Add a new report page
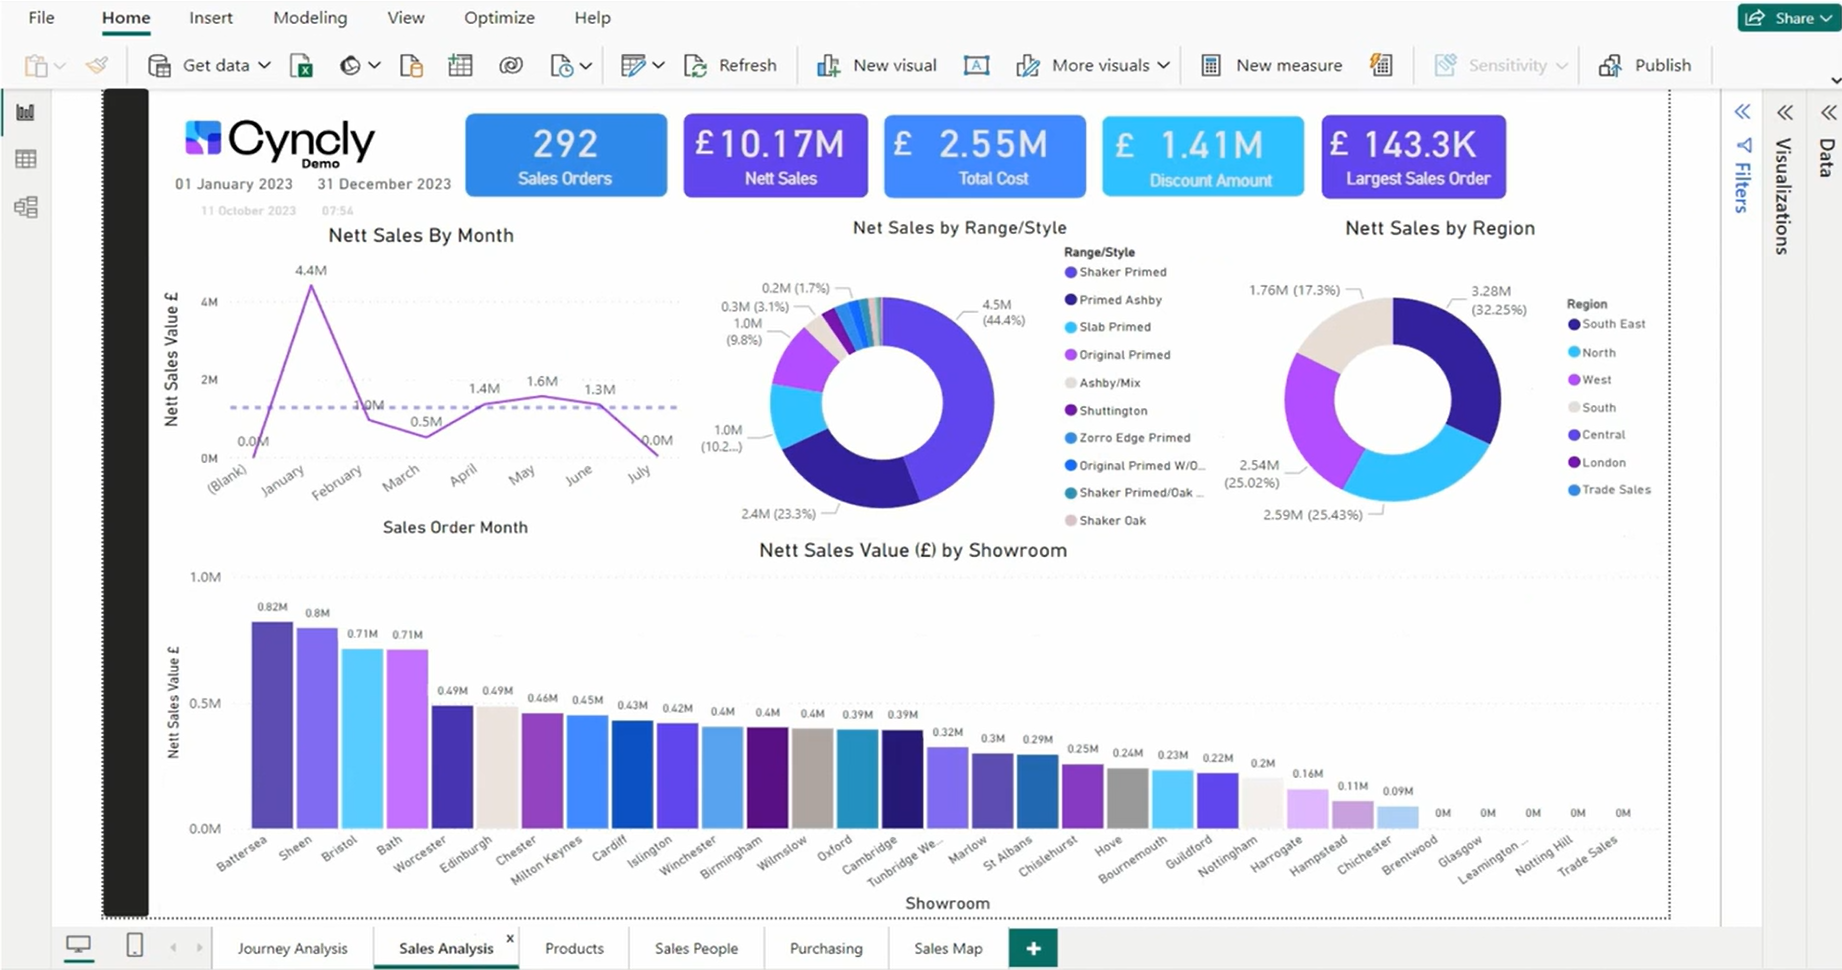Viewport: 1842px width, 970px height. point(1033,948)
